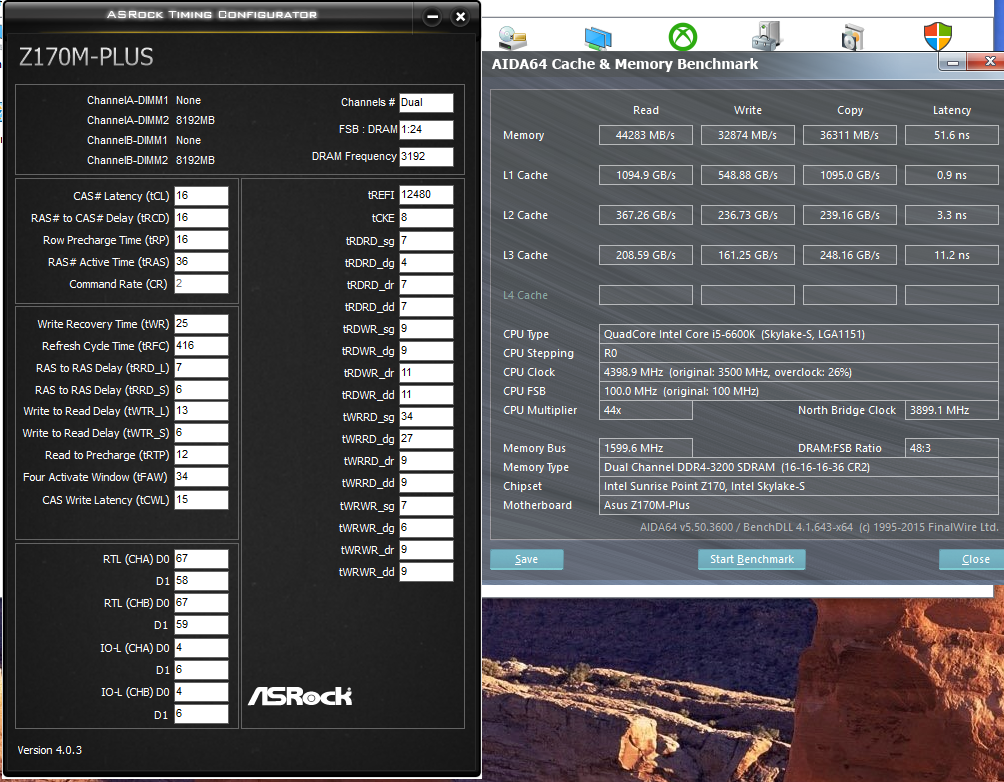Click the Four Activate Window (tFAW) field
Image resolution: width=1004 pixels, height=782 pixels.
(201, 477)
